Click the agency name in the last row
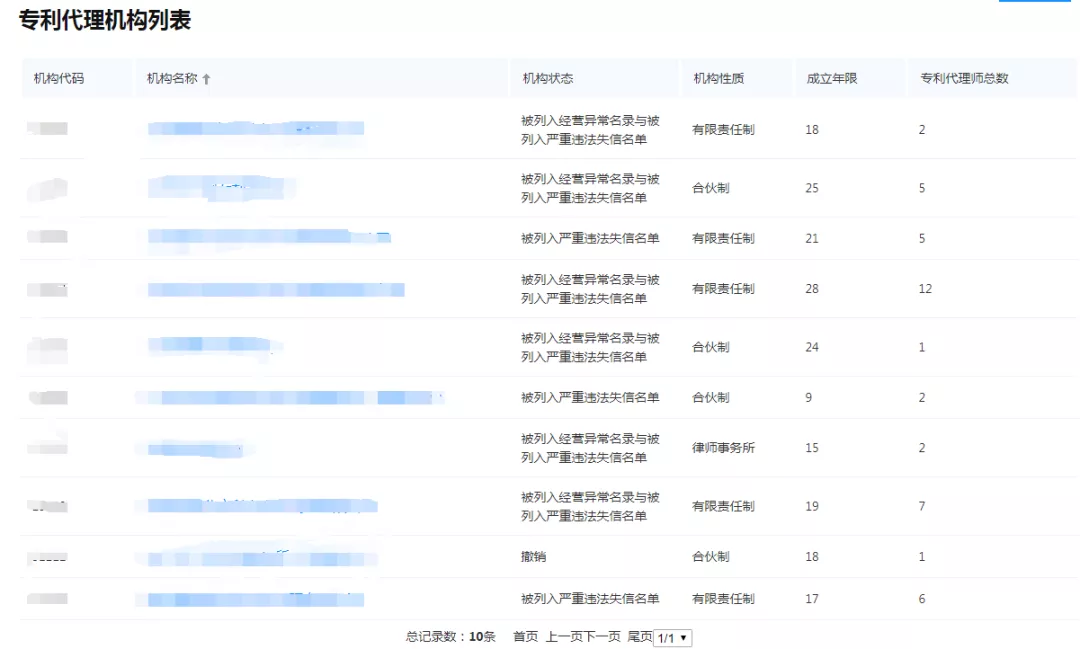The image size is (1080, 649). (255, 598)
